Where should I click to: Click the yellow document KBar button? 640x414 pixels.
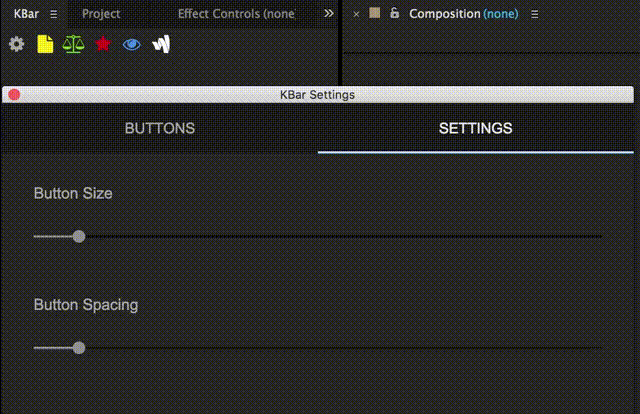click(x=45, y=44)
